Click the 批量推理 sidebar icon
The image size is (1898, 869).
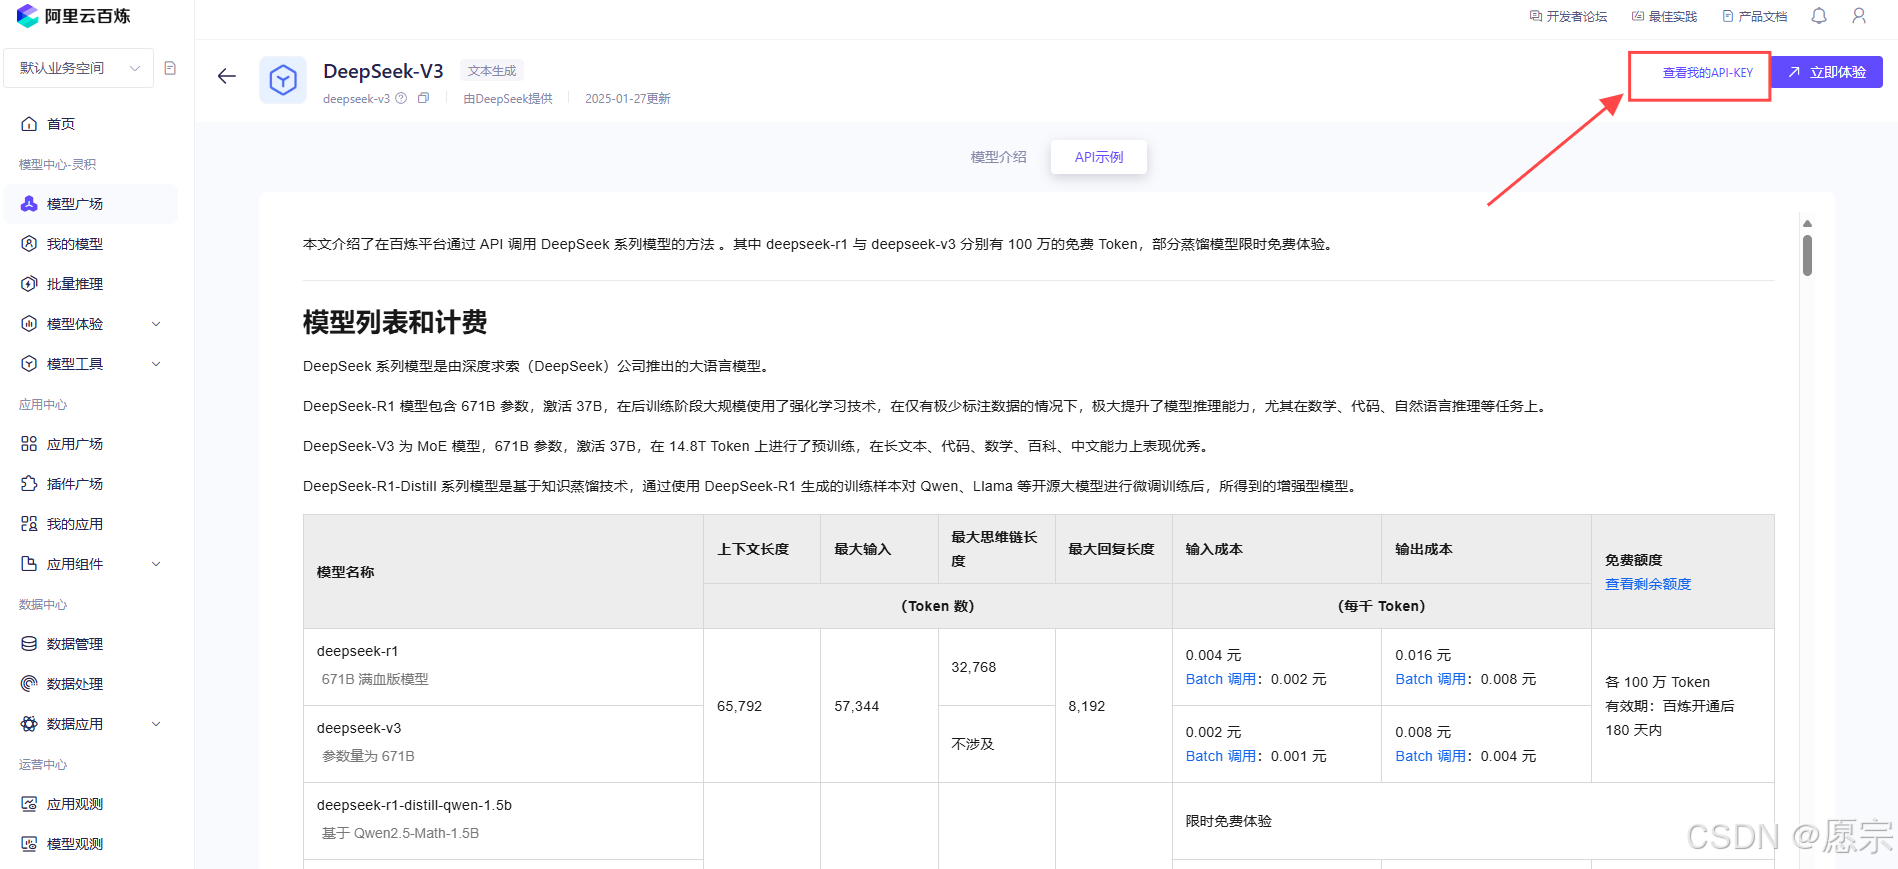pos(29,284)
